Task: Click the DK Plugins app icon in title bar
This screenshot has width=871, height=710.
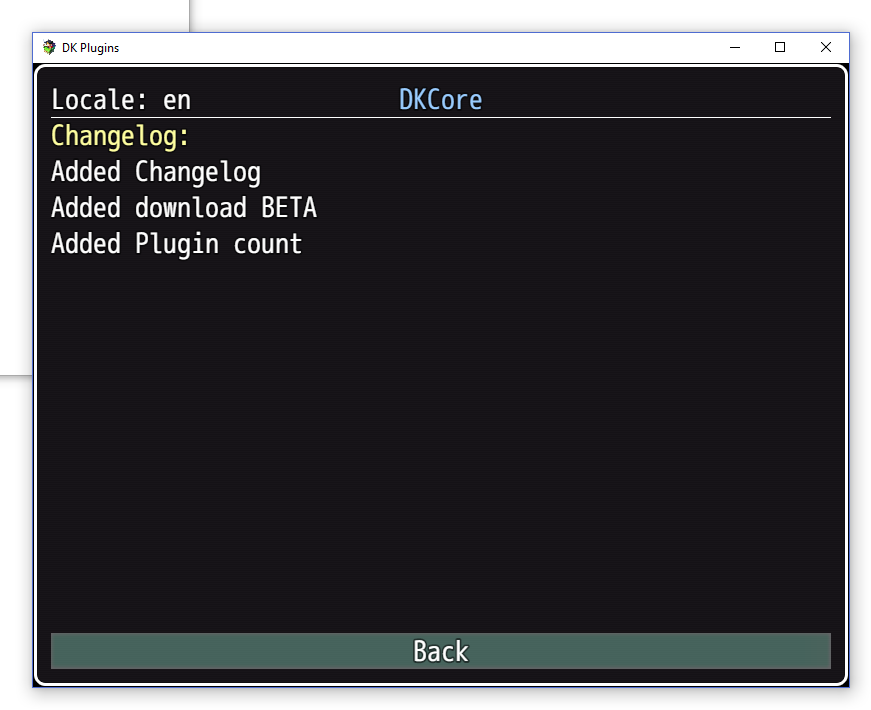Action: [x=49, y=47]
